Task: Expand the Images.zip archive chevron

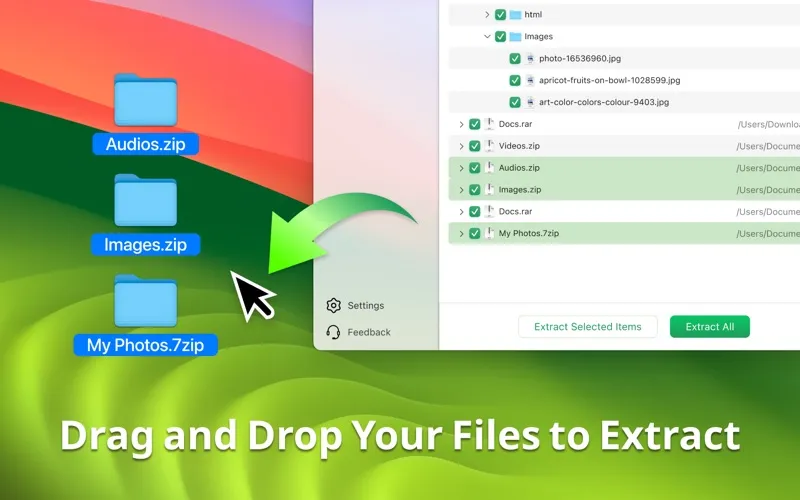Action: (461, 190)
